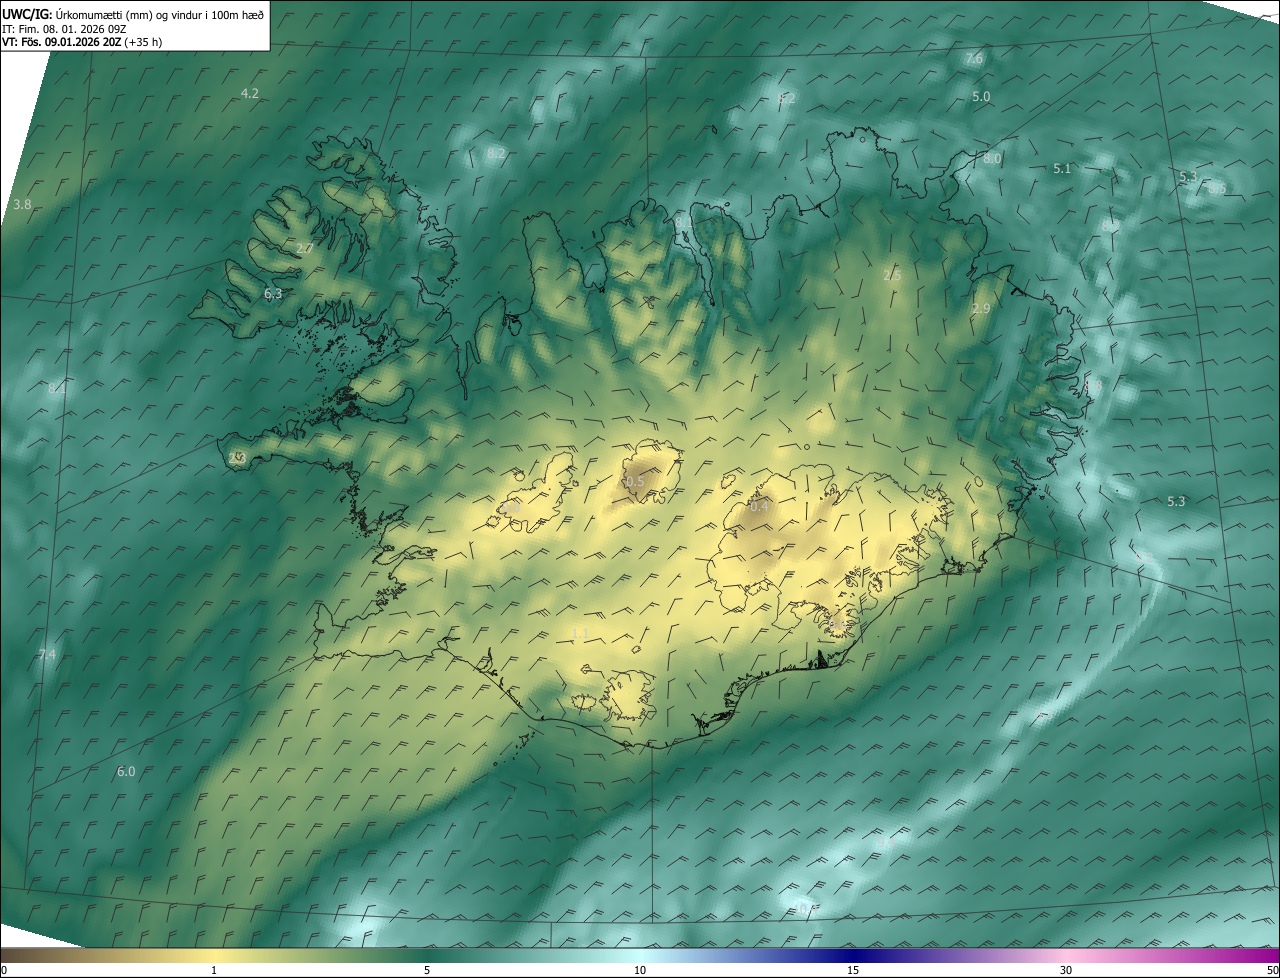The width and height of the screenshot is (1280, 978).
Task: Click the "50" tick on the color scale
Action: (1272, 970)
